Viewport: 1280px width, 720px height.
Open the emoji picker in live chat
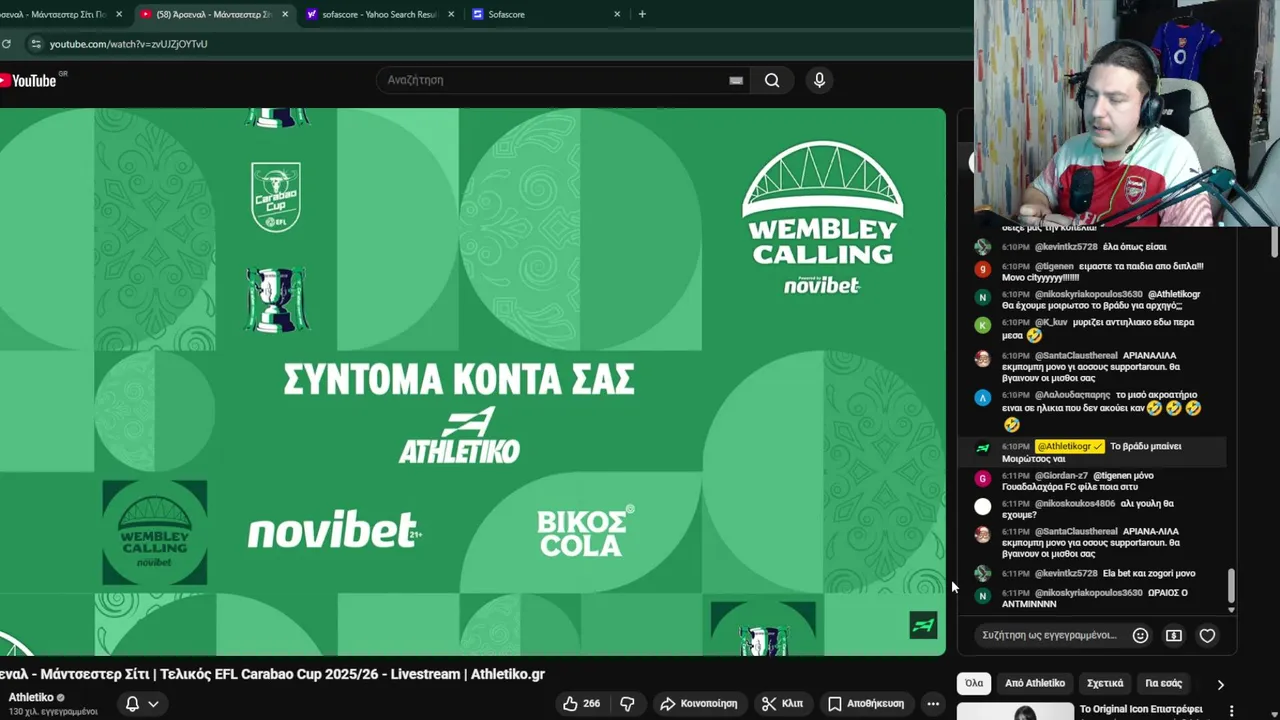[1140, 635]
